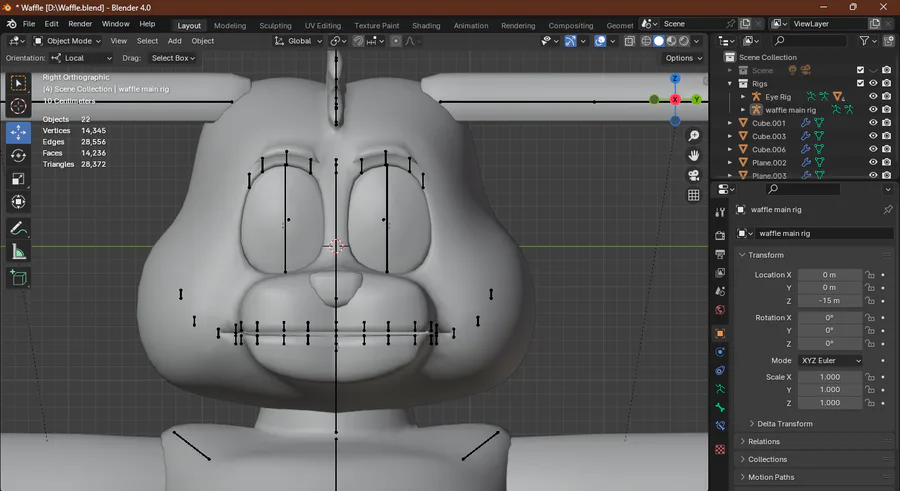Click the Z axis on navigation gizmo
The image size is (900, 491).
click(x=675, y=78)
